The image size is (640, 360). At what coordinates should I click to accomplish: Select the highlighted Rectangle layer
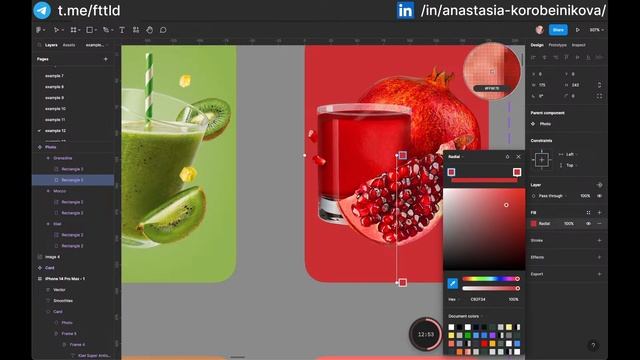pyautogui.click(x=73, y=180)
